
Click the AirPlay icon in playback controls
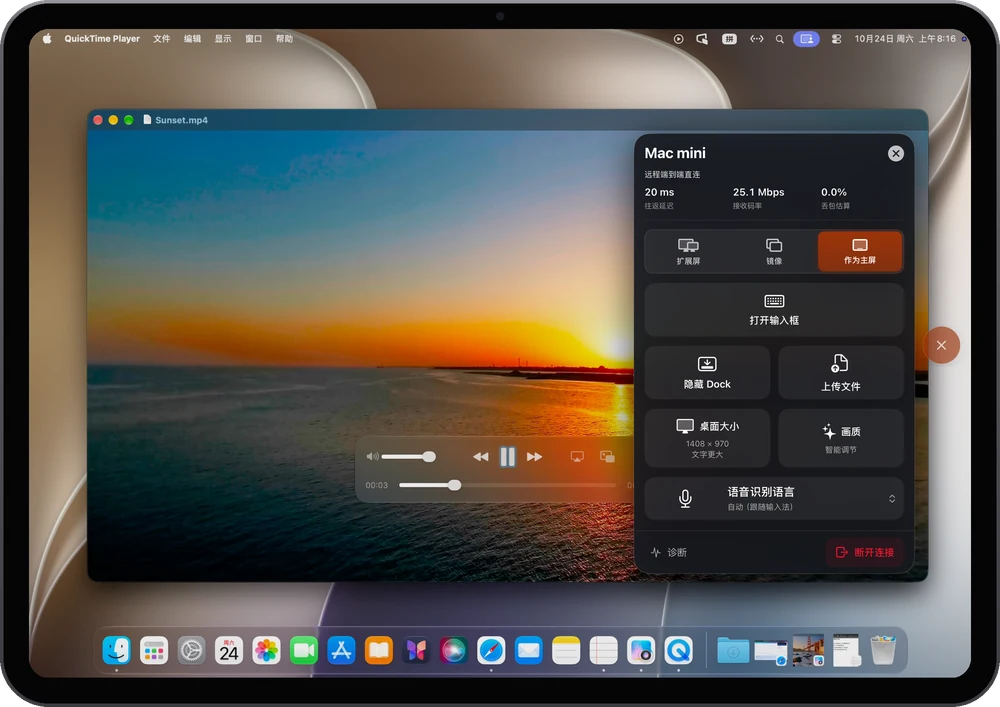tap(577, 456)
